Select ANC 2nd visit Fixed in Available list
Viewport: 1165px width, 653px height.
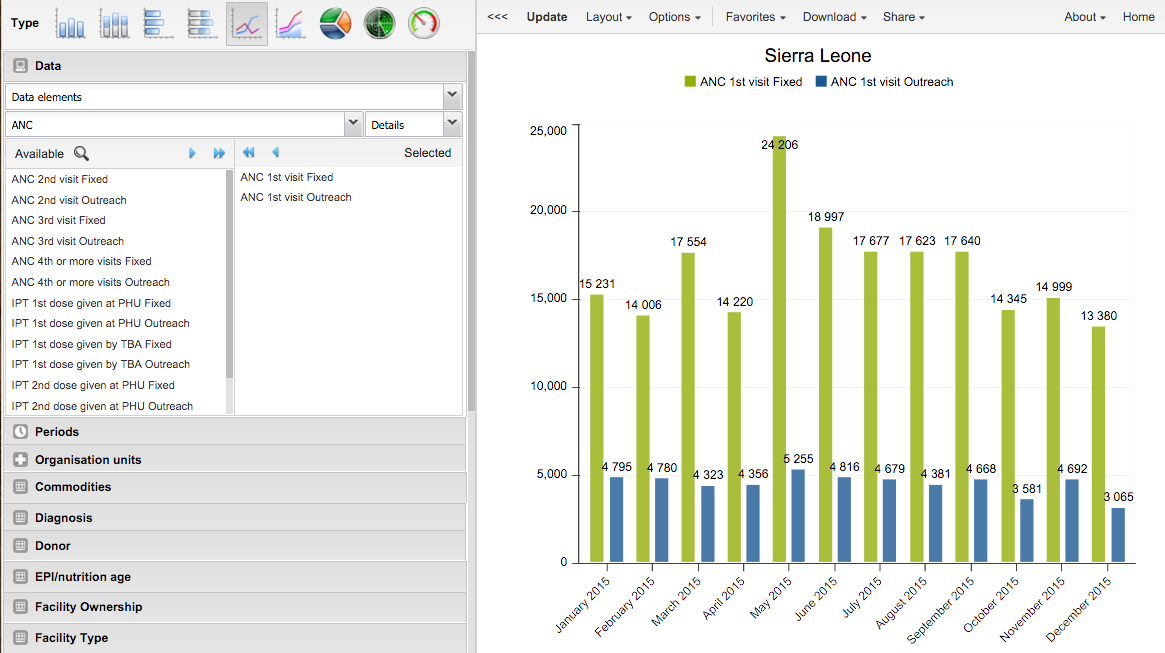[60, 179]
